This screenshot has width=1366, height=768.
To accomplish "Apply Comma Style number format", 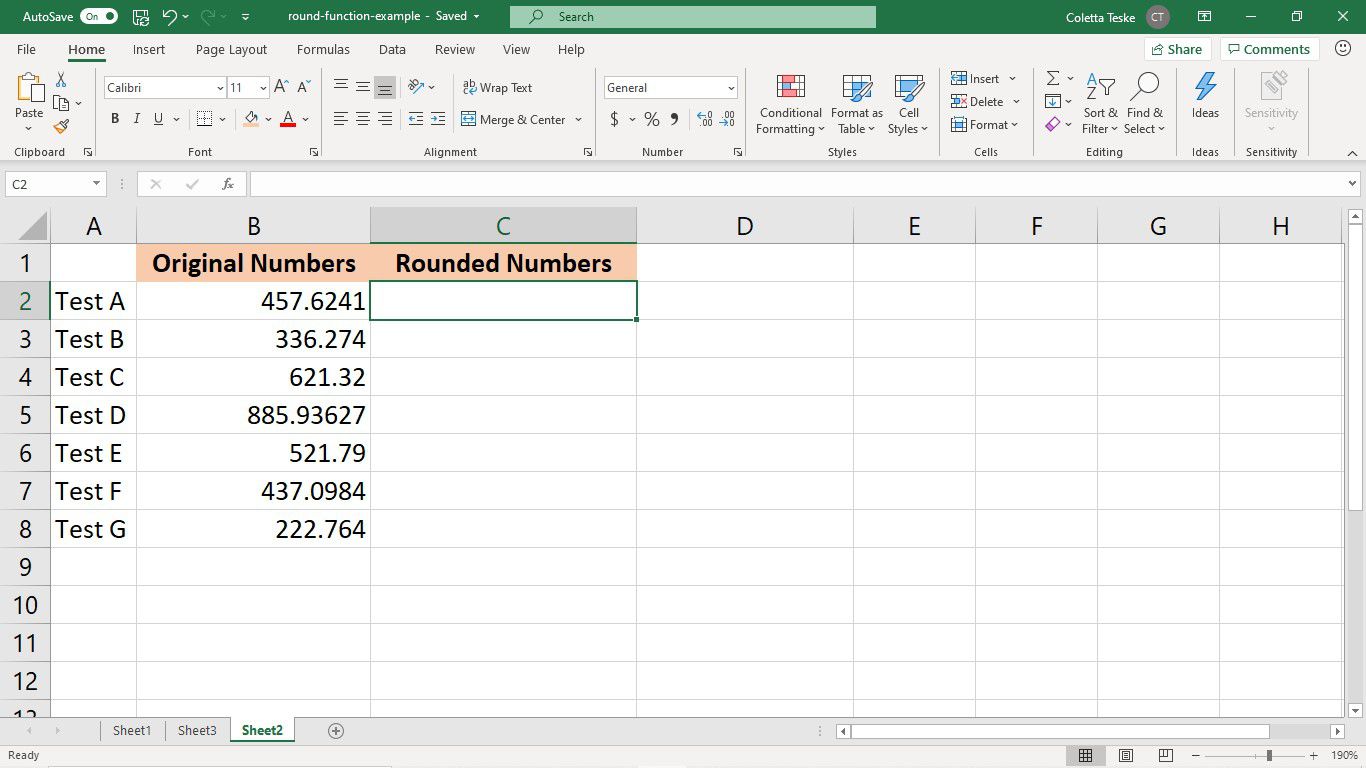I will tap(675, 119).
